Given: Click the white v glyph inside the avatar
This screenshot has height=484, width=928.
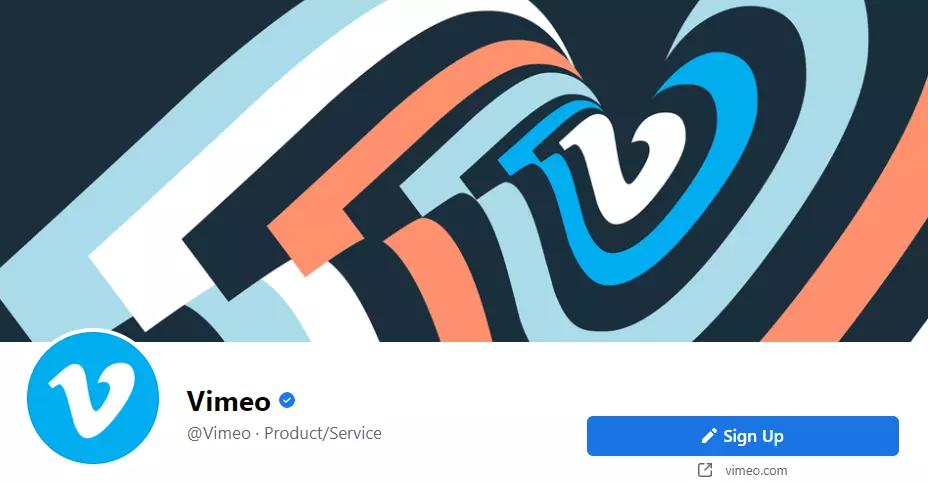Looking at the screenshot, I should pos(93,398).
